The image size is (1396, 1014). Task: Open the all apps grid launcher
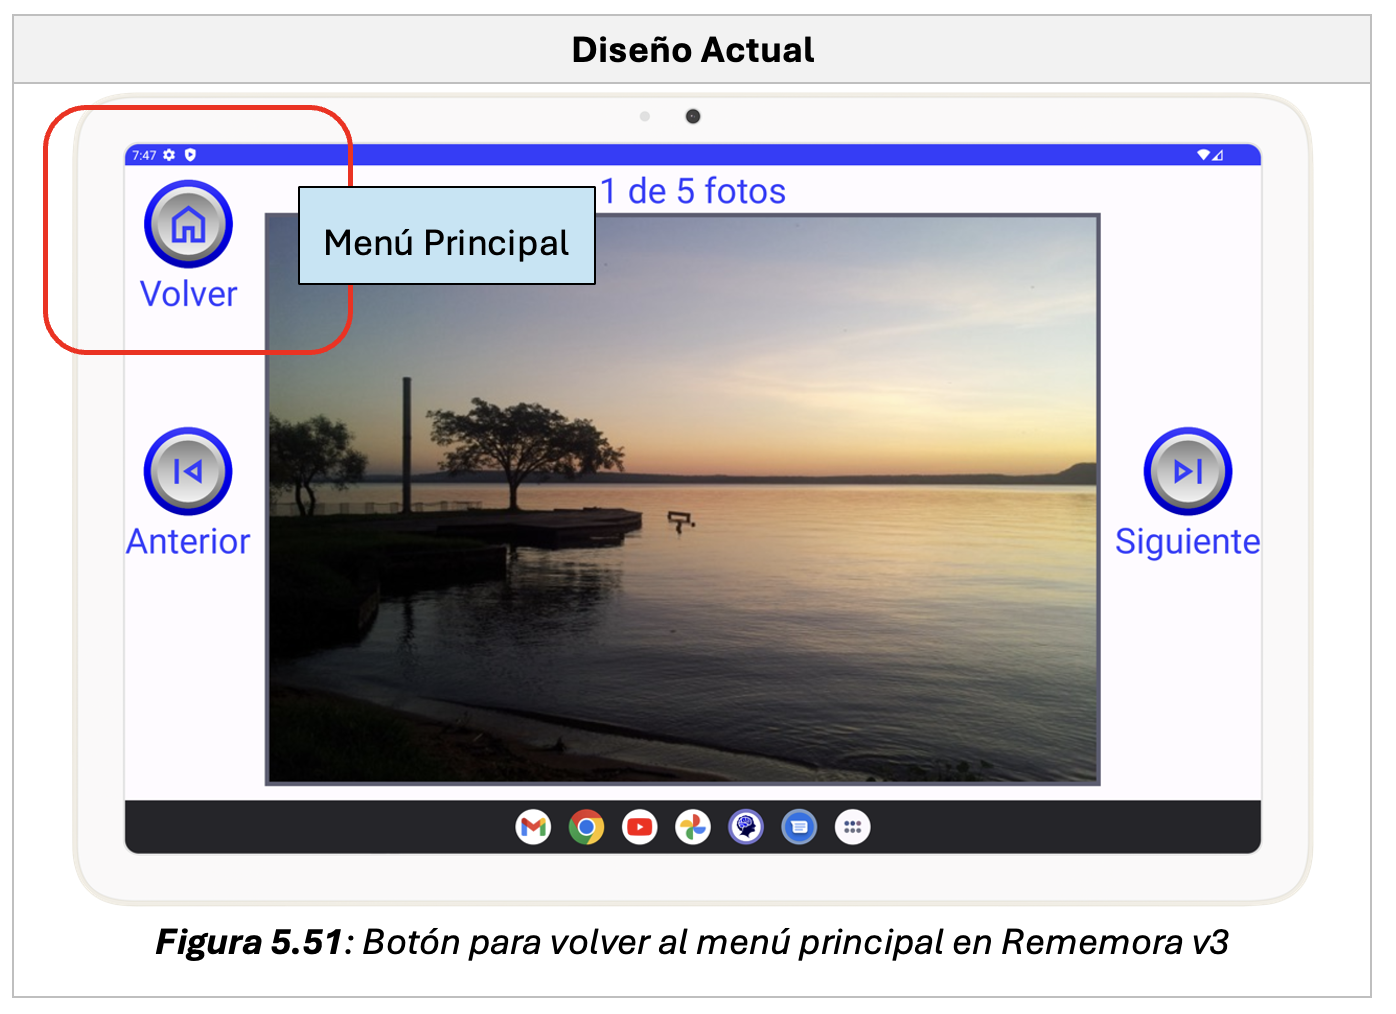[852, 827]
